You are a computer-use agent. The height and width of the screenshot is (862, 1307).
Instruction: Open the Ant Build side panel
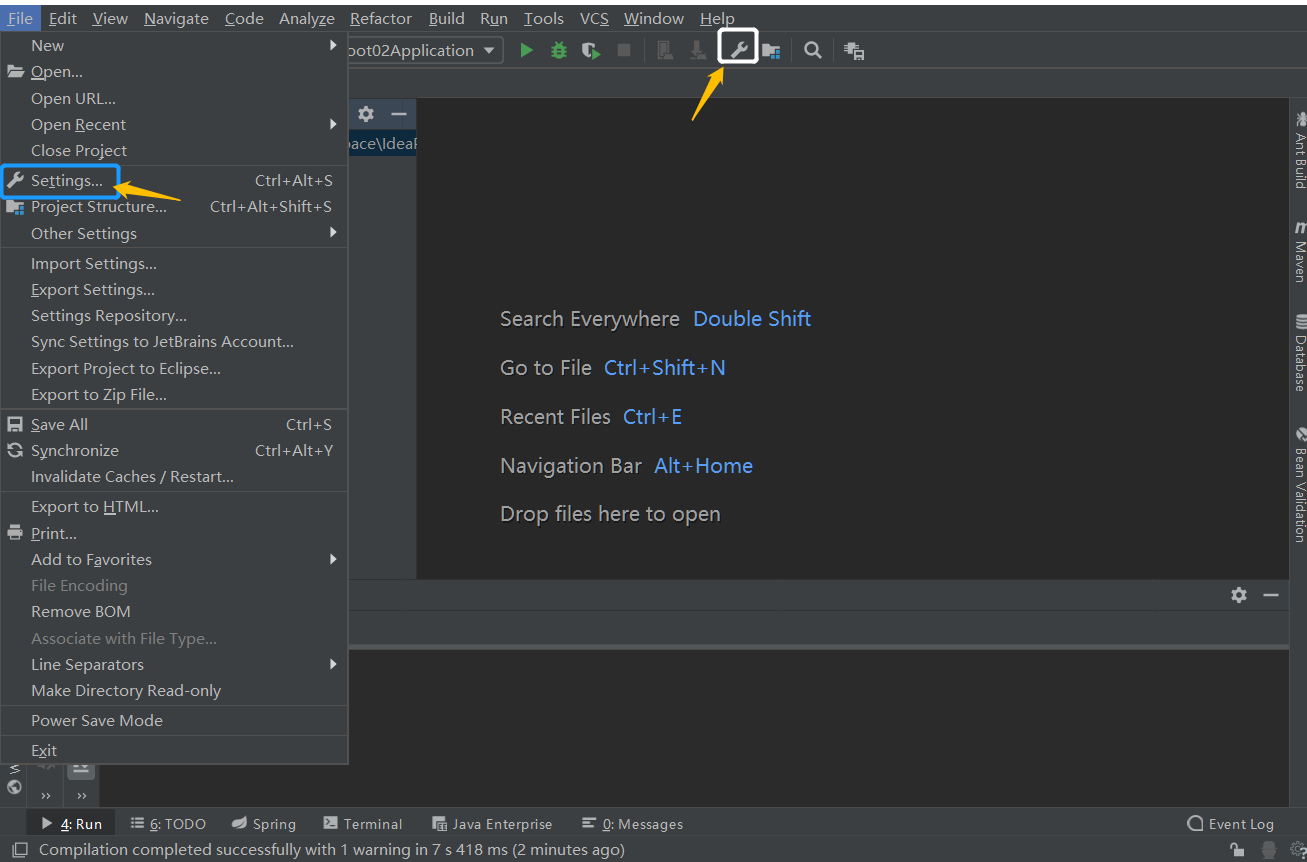point(1300,150)
